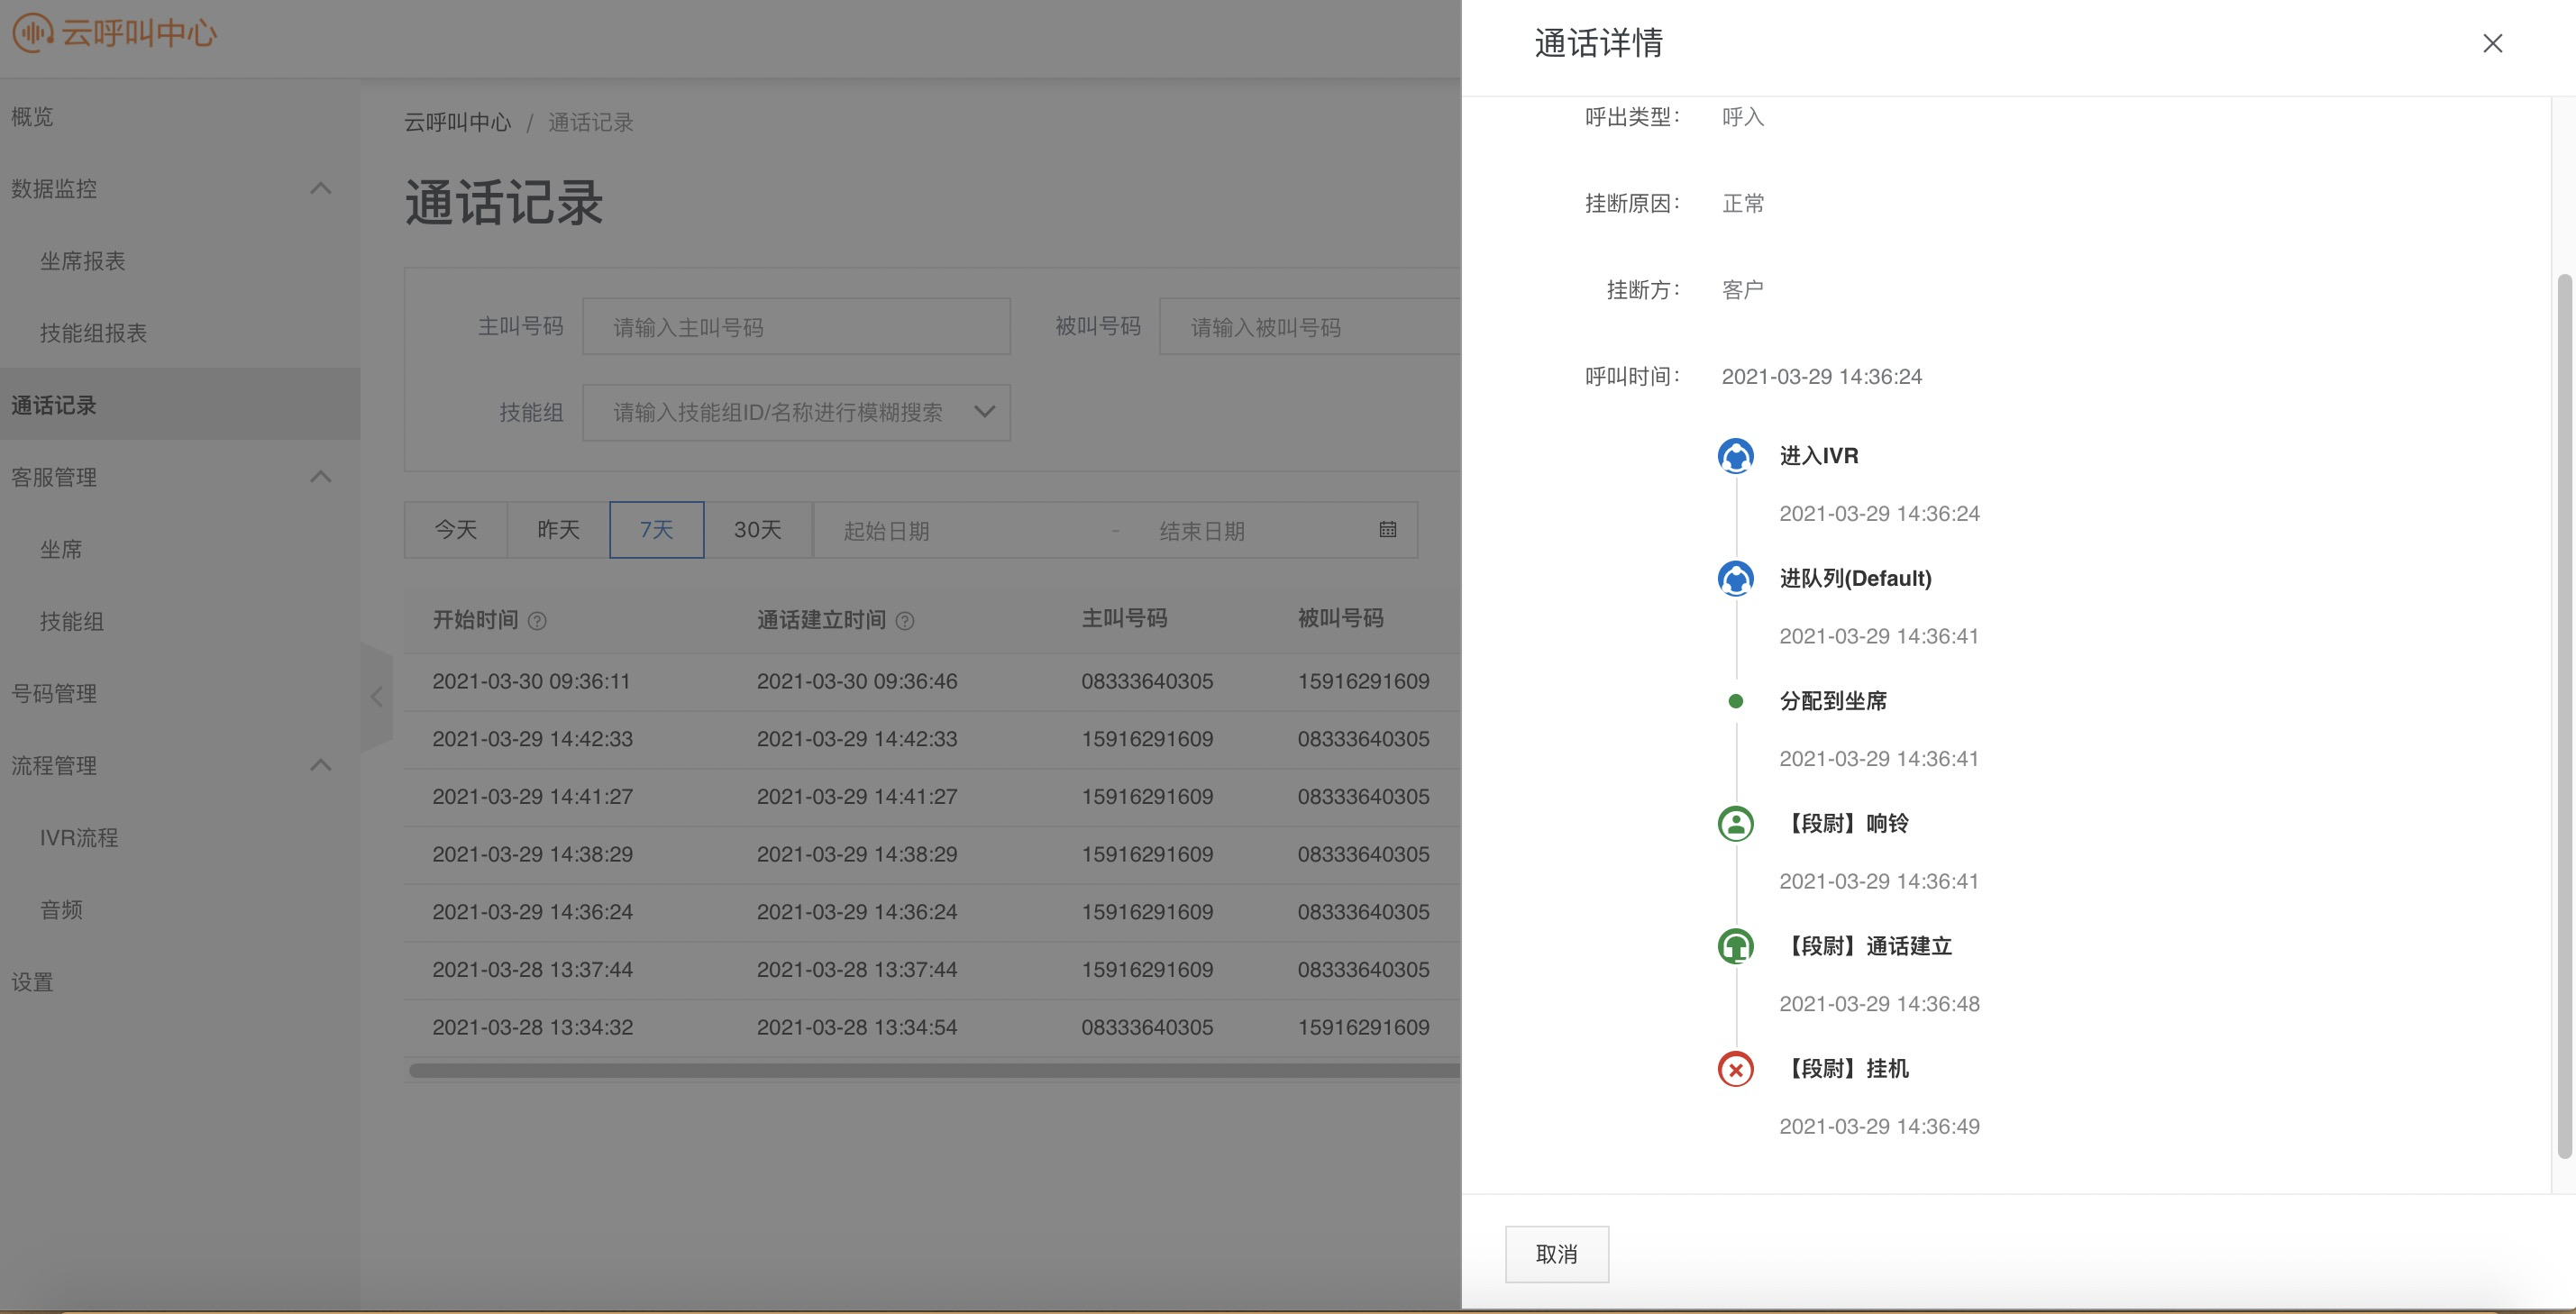The height and width of the screenshot is (1314, 2576).
Task: Click the 进队列(Default) timeline icon
Action: click(1735, 578)
